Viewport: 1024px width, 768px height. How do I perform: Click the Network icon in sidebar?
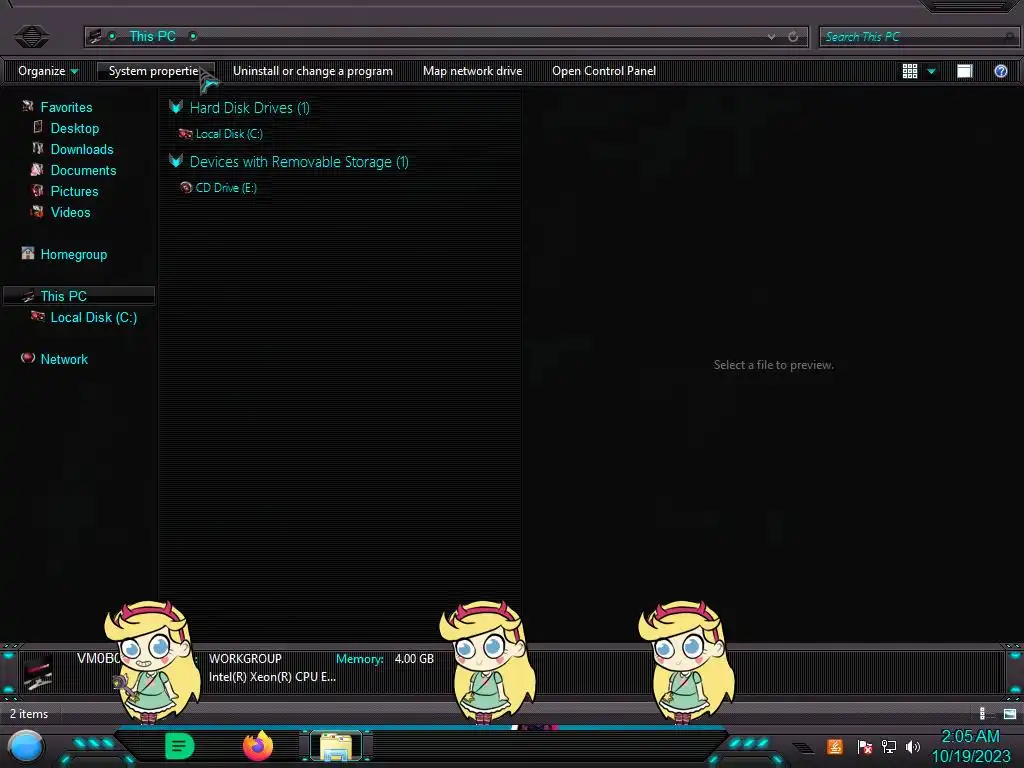tap(27, 357)
